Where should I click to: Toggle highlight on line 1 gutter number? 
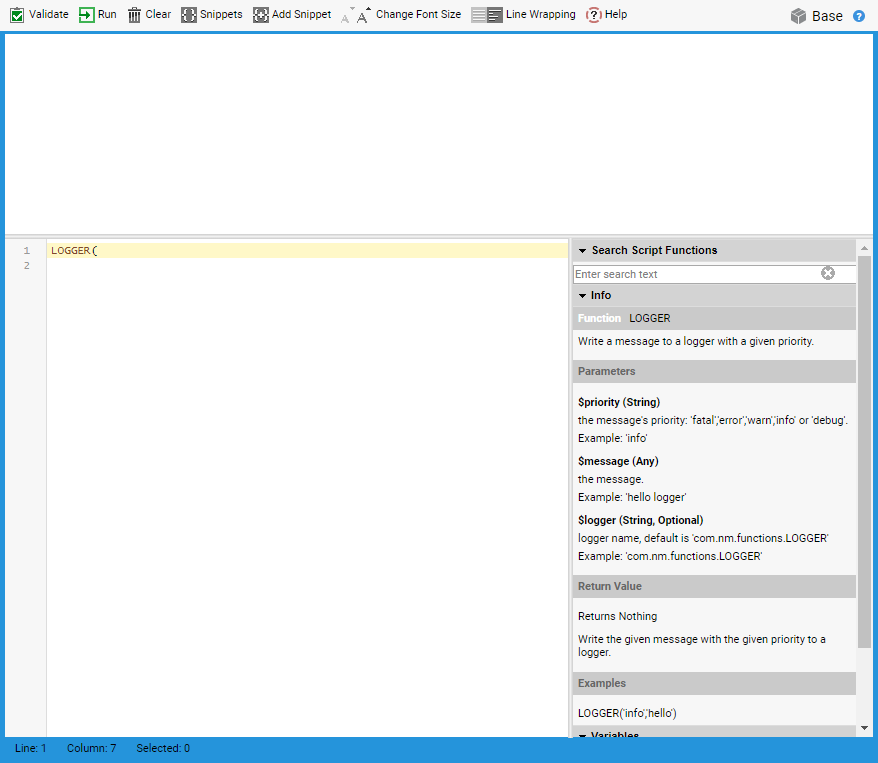click(26, 250)
